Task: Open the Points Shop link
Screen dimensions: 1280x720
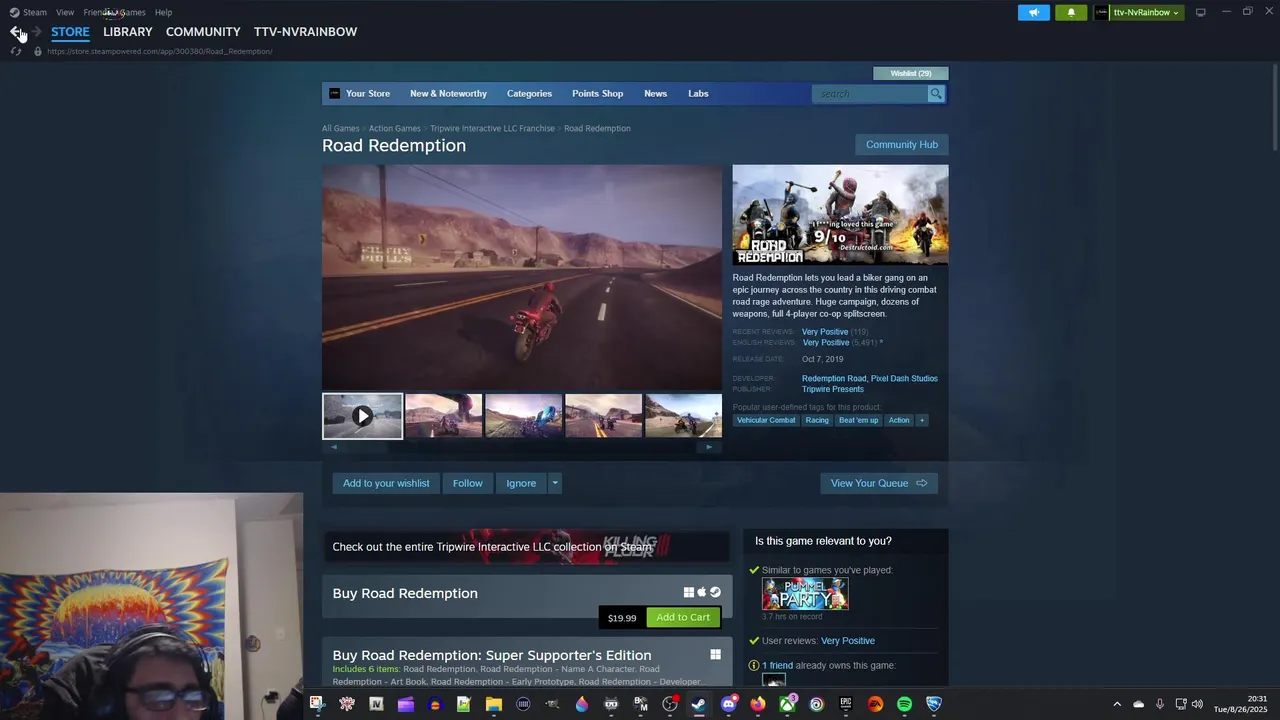Action: point(597,93)
